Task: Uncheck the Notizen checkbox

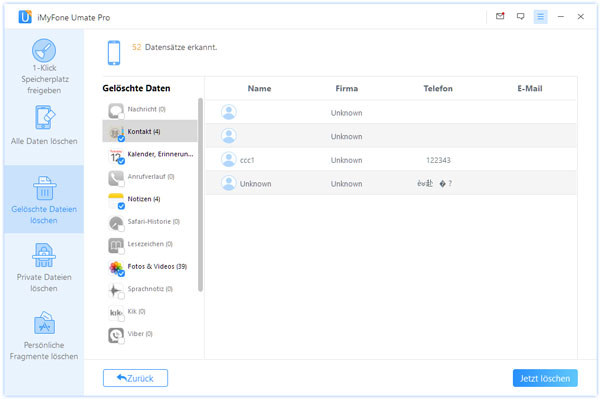Action: tap(121, 206)
